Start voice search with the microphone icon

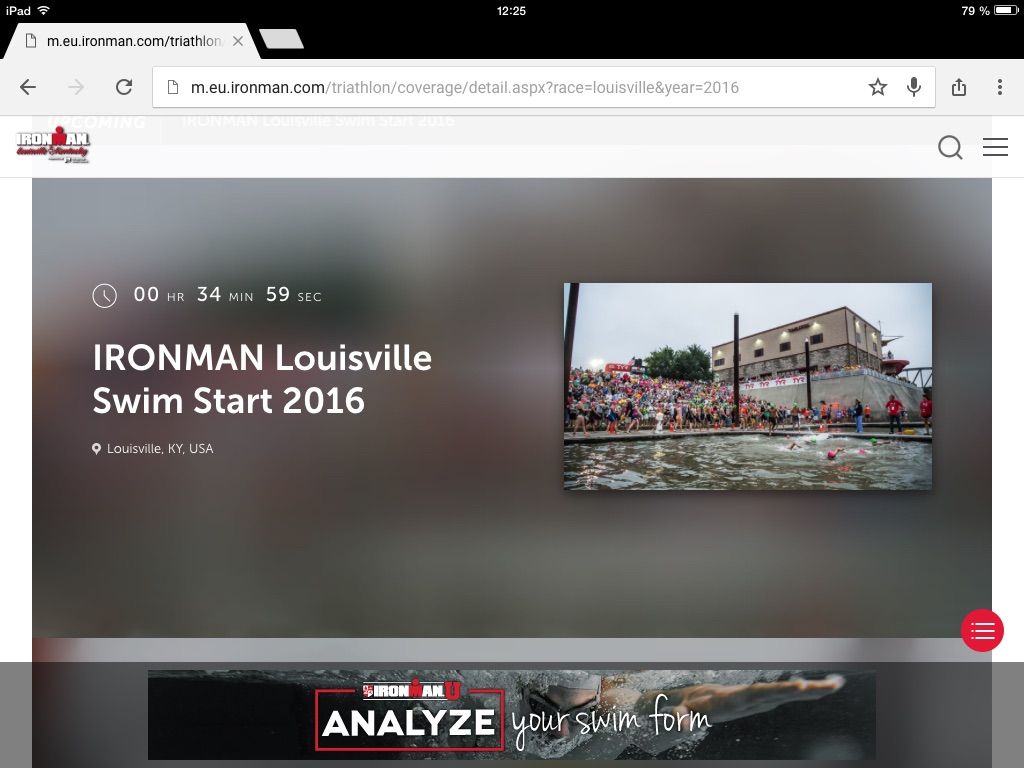[x=914, y=87]
